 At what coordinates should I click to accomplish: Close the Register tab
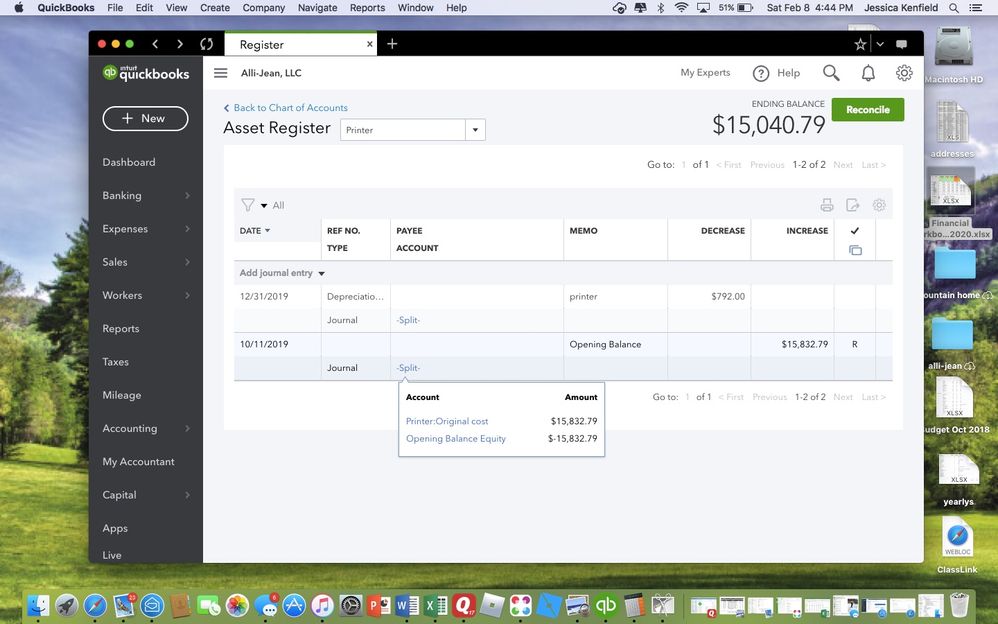coord(370,44)
